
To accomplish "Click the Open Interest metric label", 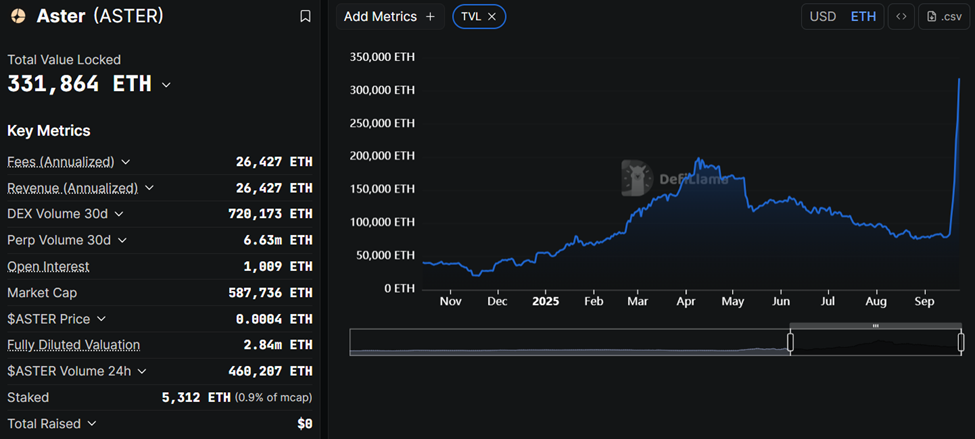I will [48, 267].
